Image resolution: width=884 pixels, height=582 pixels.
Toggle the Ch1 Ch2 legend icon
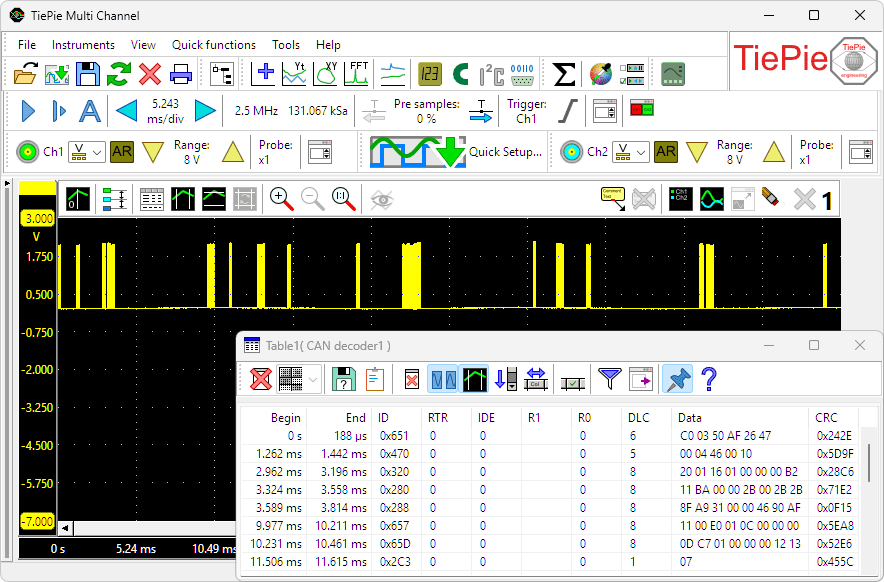click(x=680, y=199)
